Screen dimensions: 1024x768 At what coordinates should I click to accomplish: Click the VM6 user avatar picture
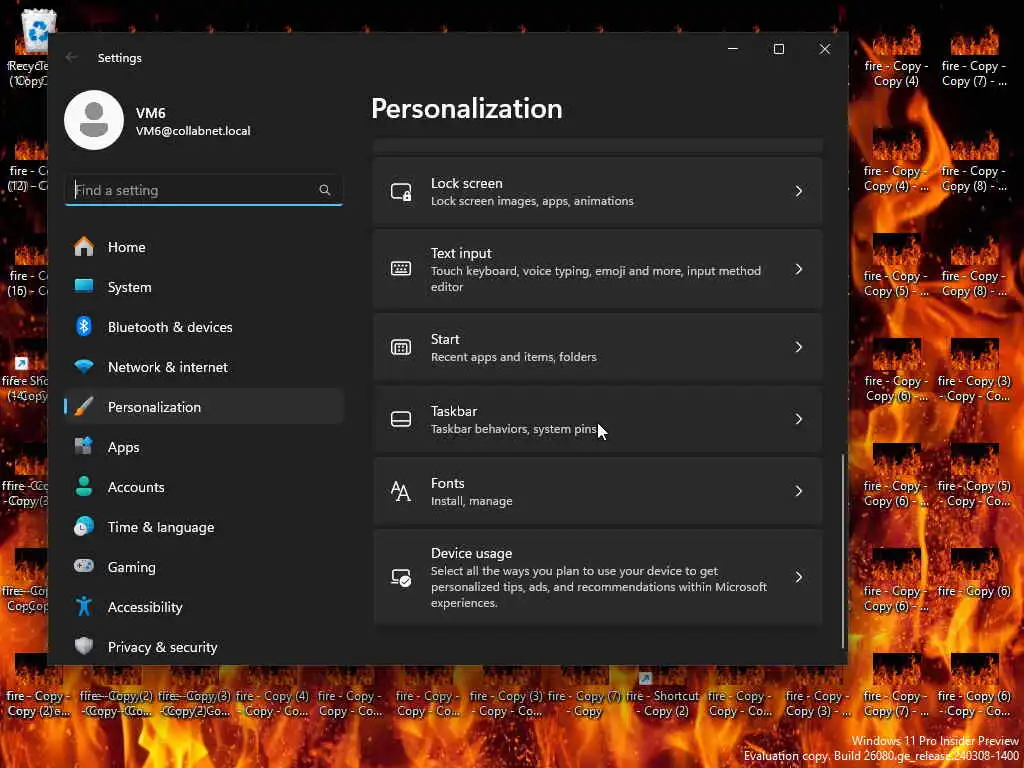(94, 120)
